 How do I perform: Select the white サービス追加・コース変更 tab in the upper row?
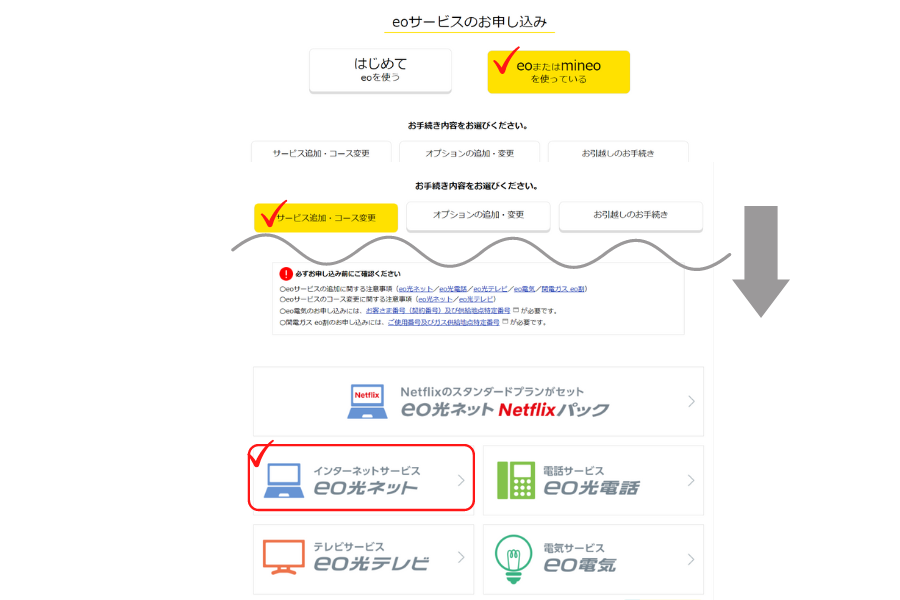321,152
